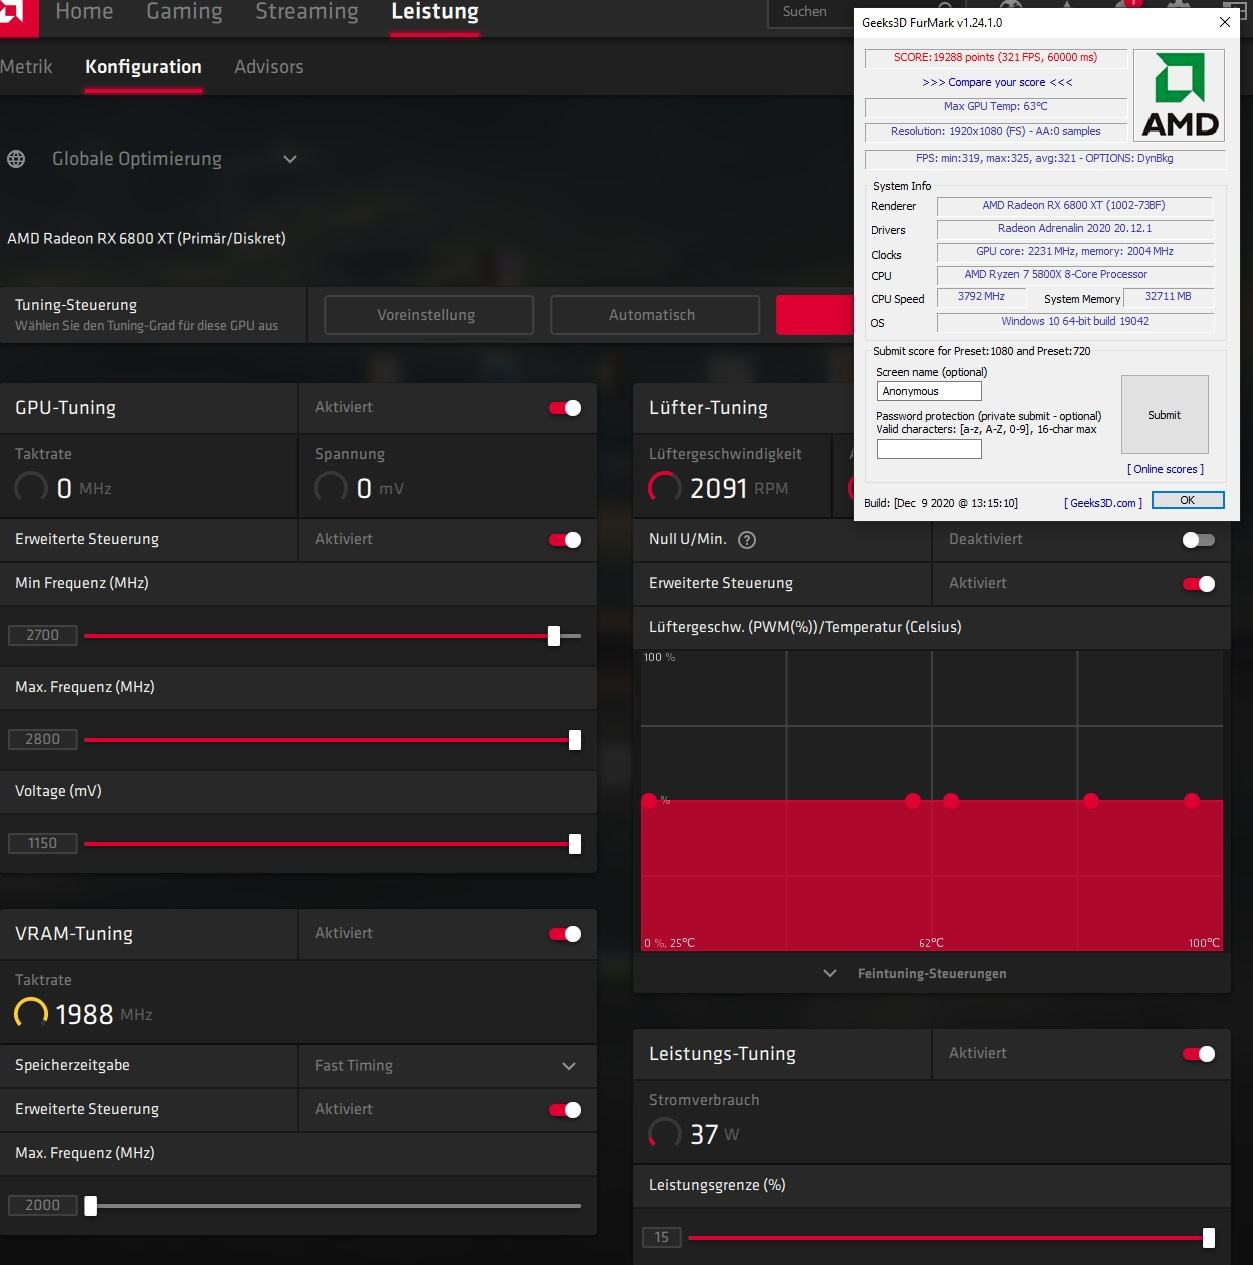
Task: Disable the Leistungs-Tuning switch
Action: (x=1199, y=1054)
